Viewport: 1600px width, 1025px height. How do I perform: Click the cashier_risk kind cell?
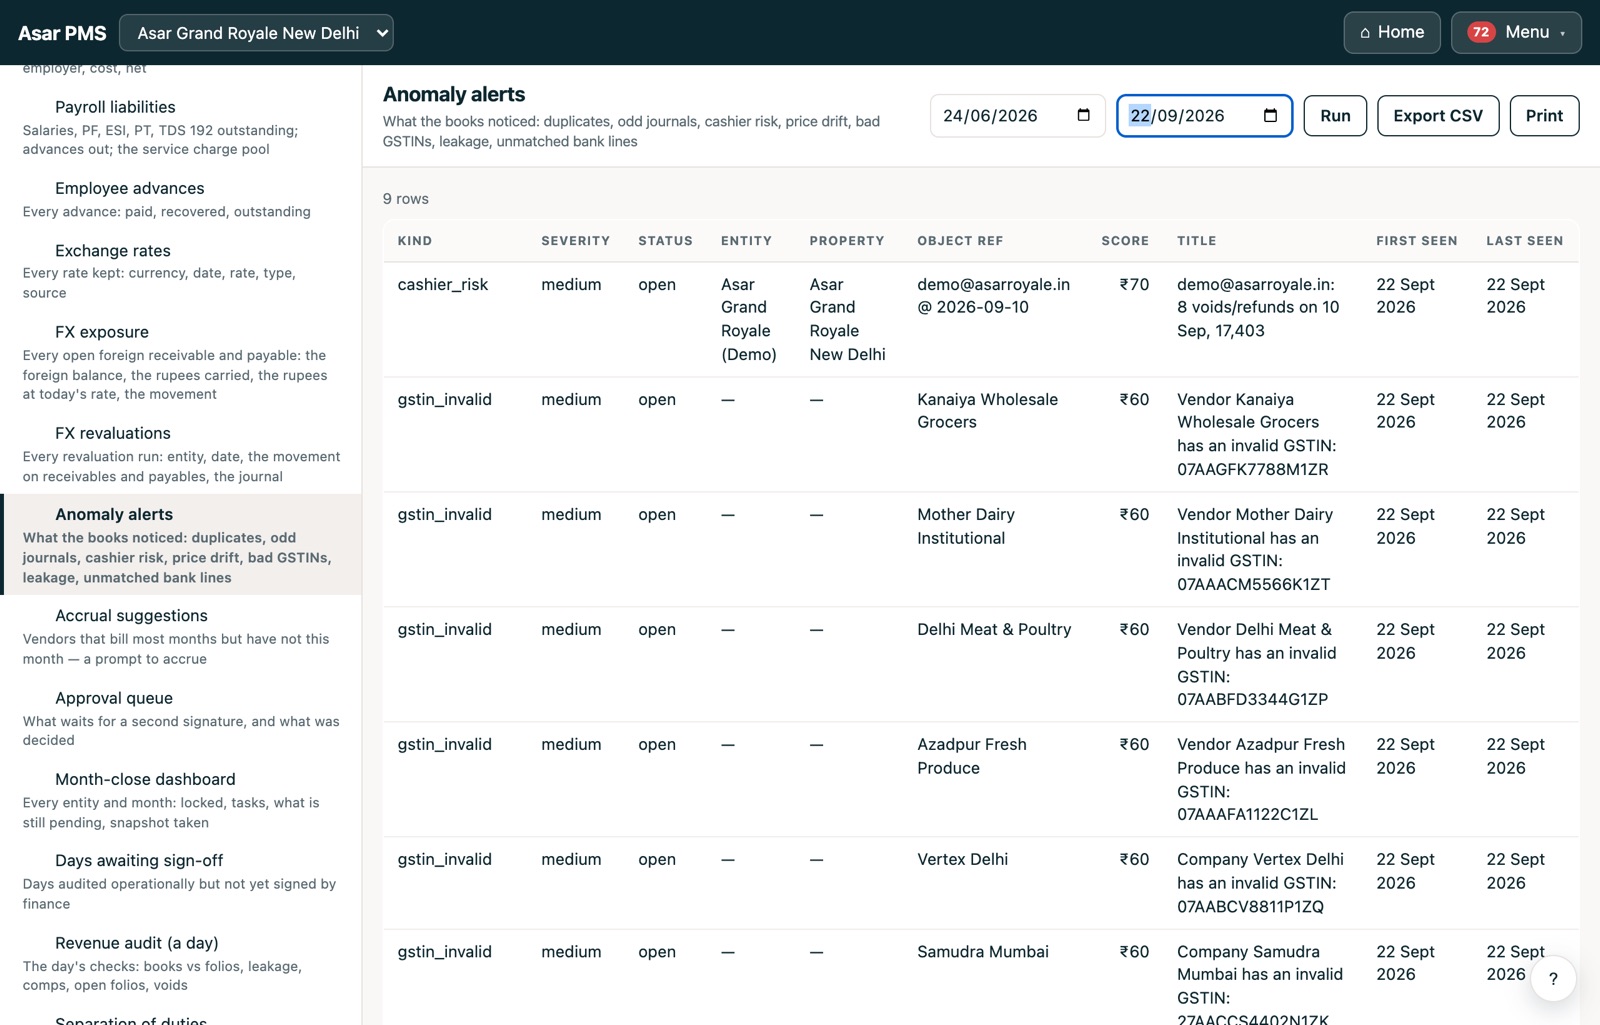pos(443,284)
